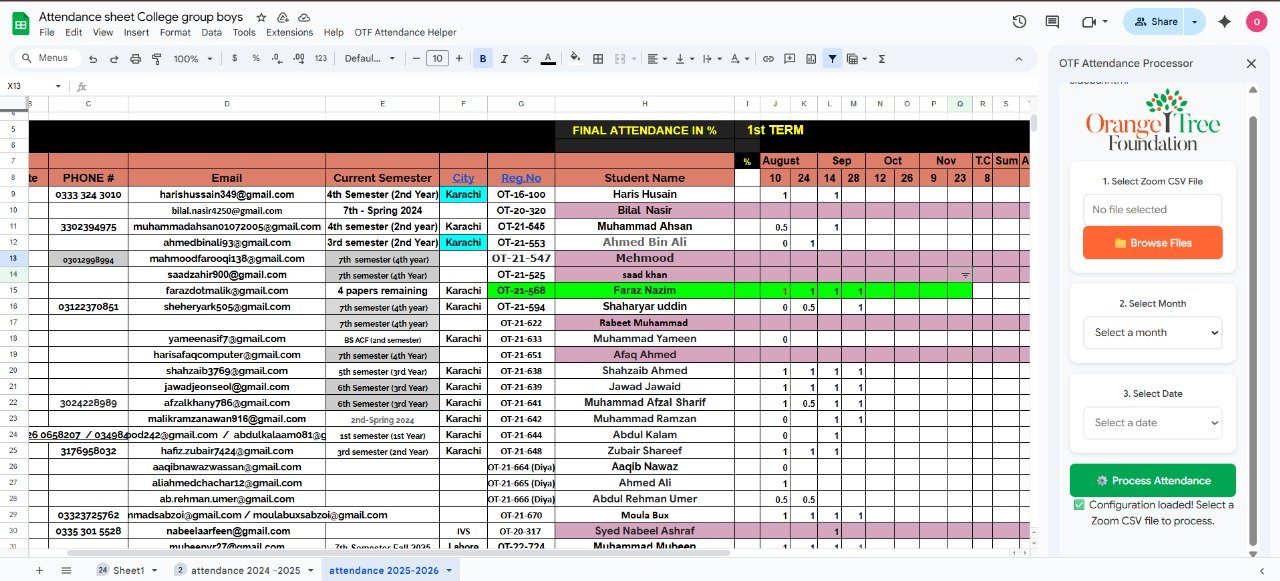Open the OTF Attendance Helper menu
1280x581 pixels.
point(405,32)
